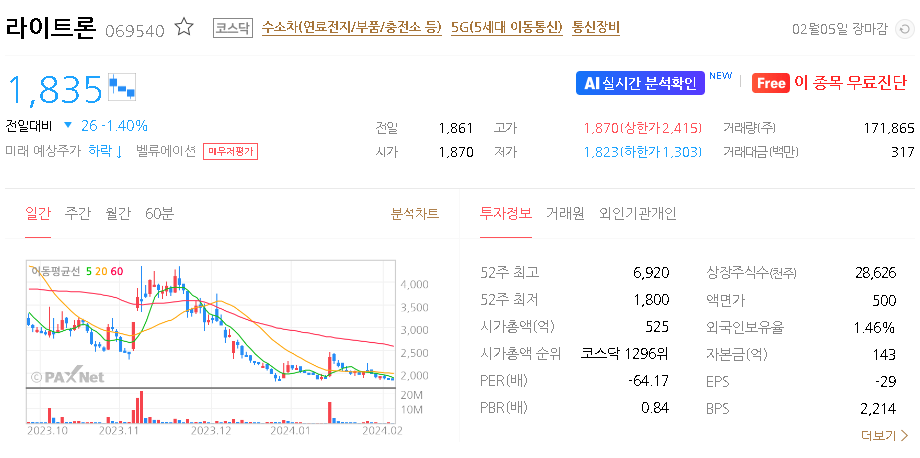Viewport: 920px width, 458px height.
Task: Click the 자본금(억) value 143
Action: click(x=885, y=354)
